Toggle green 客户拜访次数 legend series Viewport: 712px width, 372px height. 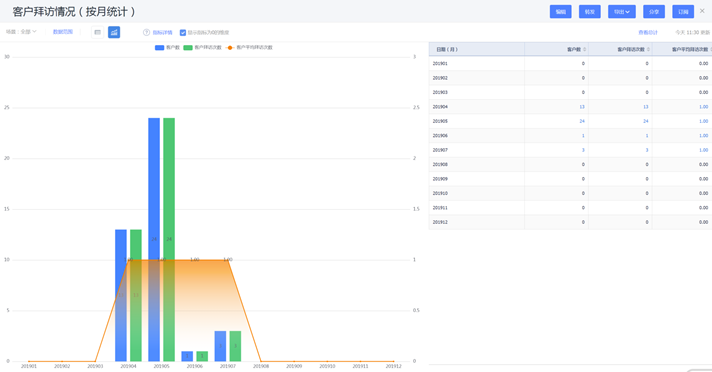[x=202, y=47]
